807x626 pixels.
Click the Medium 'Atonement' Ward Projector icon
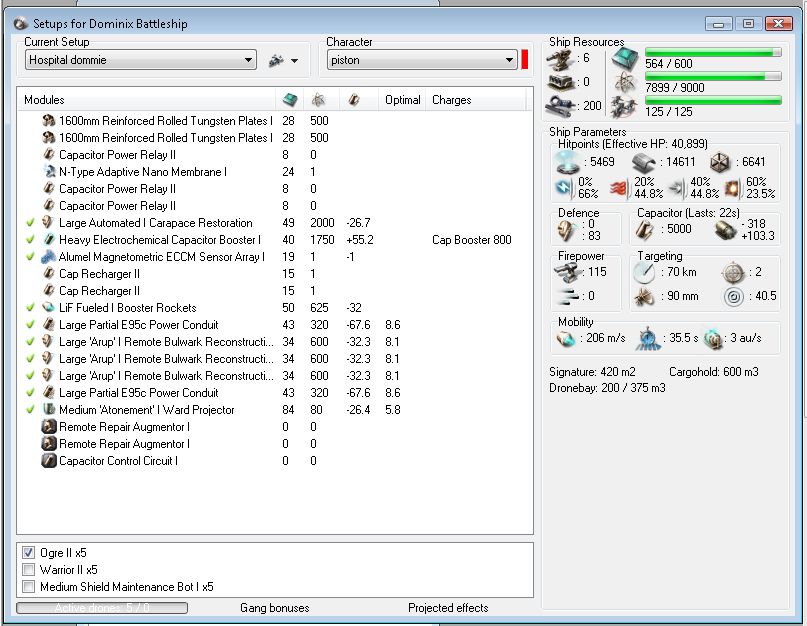(x=49, y=409)
